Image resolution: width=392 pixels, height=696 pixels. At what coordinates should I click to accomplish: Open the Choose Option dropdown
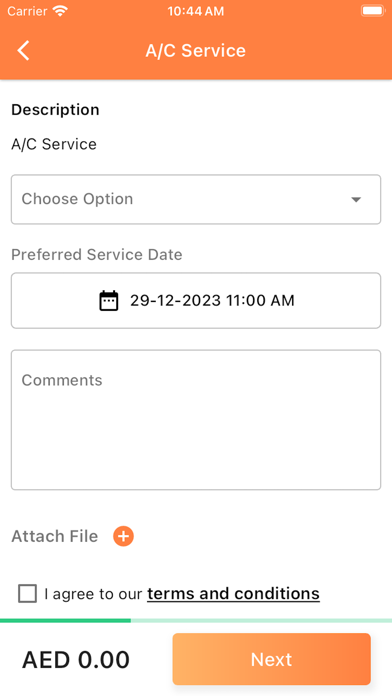click(x=196, y=199)
